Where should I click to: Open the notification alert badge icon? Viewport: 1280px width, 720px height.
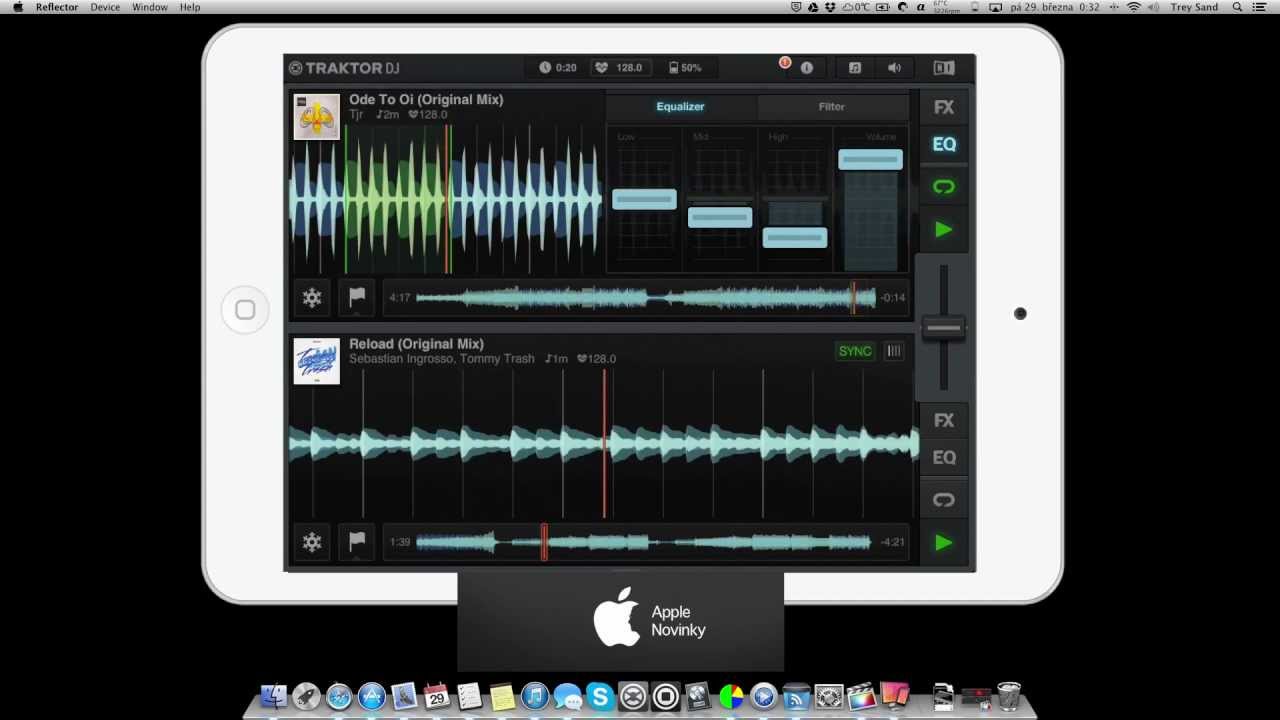784,63
